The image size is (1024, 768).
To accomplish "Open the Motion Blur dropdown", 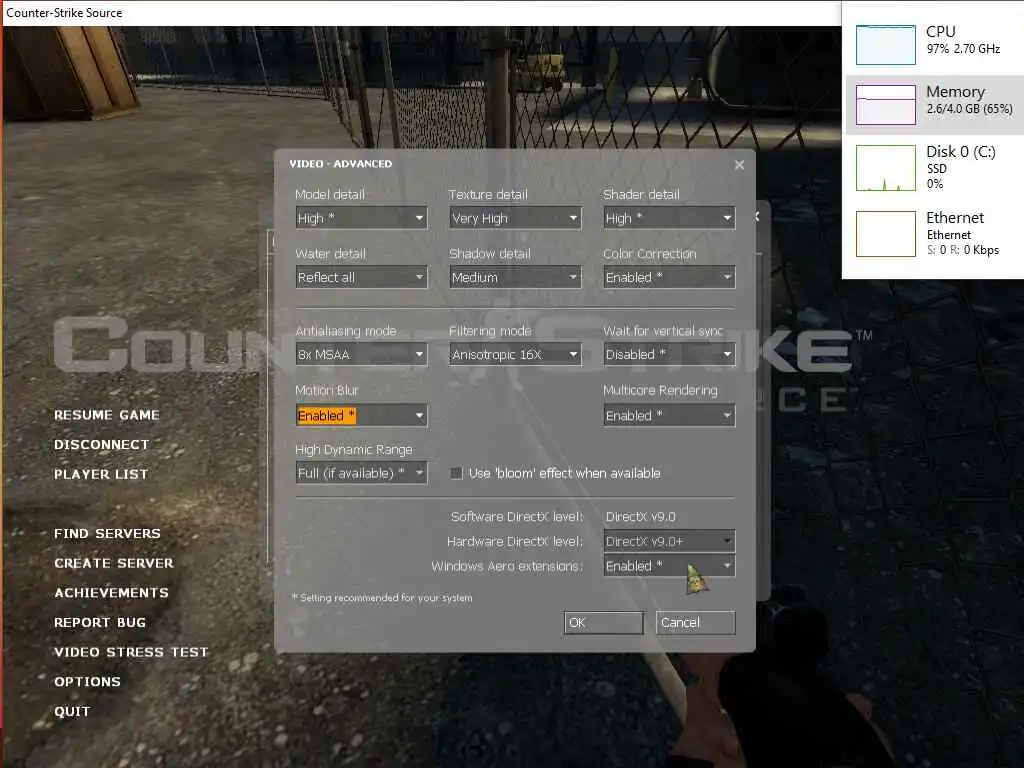I will [361, 415].
